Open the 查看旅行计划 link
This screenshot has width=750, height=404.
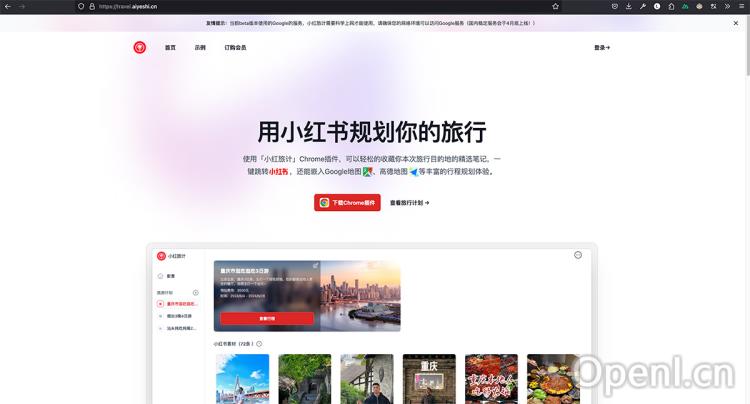coord(409,203)
